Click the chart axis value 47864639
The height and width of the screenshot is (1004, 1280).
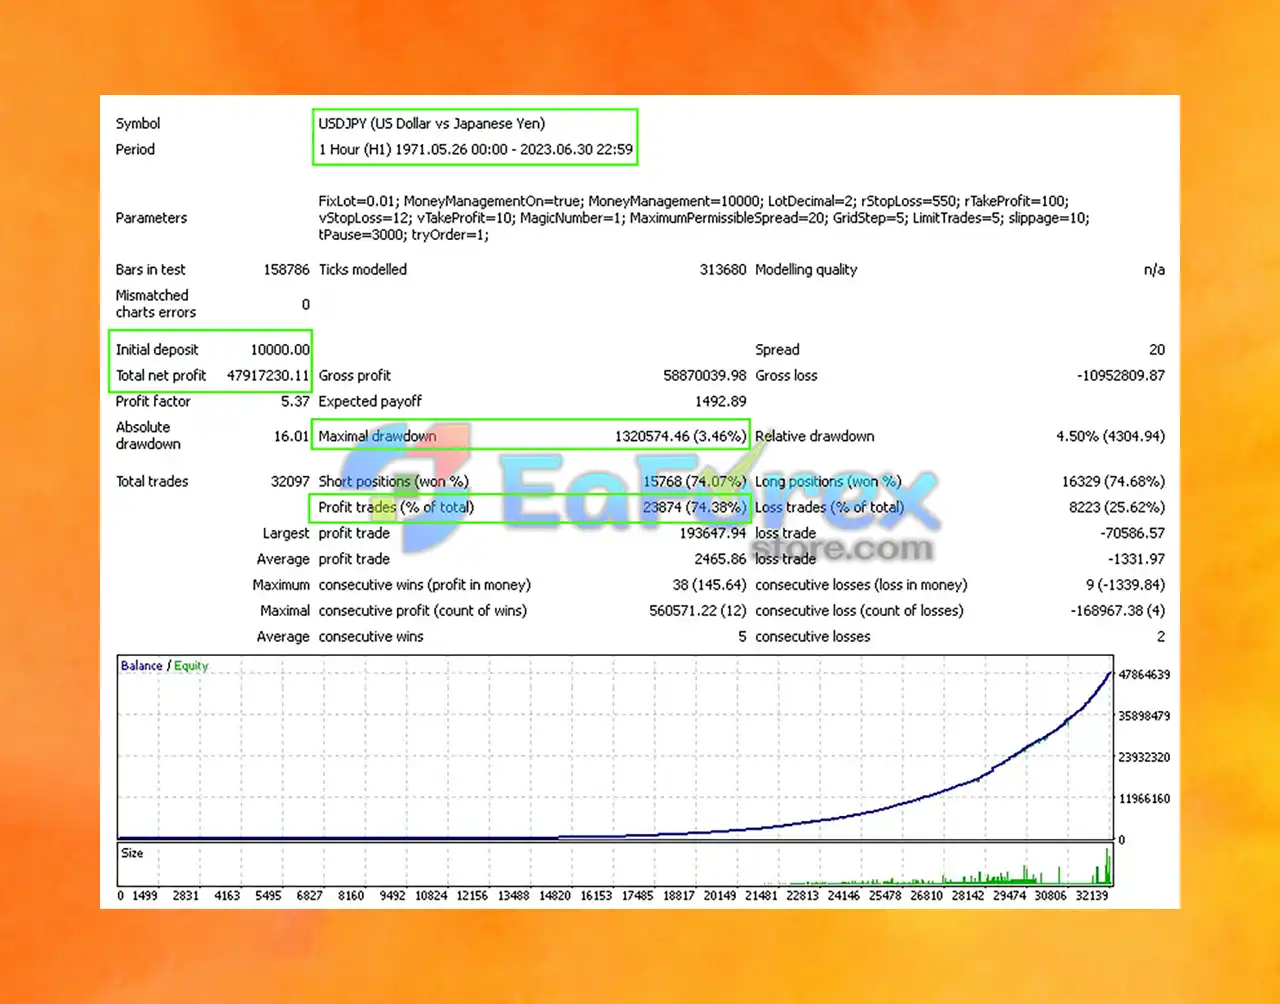click(1144, 675)
